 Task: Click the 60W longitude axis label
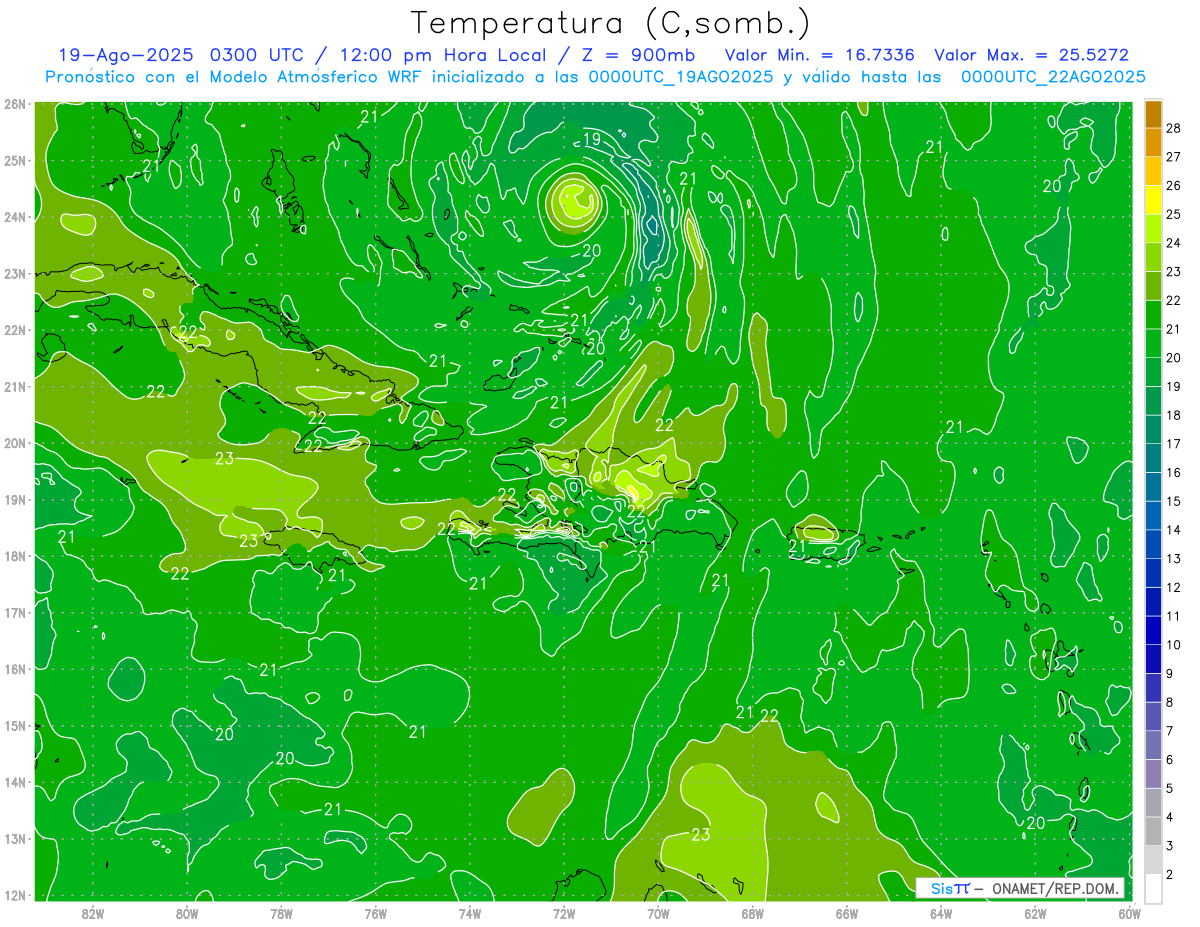click(1130, 913)
